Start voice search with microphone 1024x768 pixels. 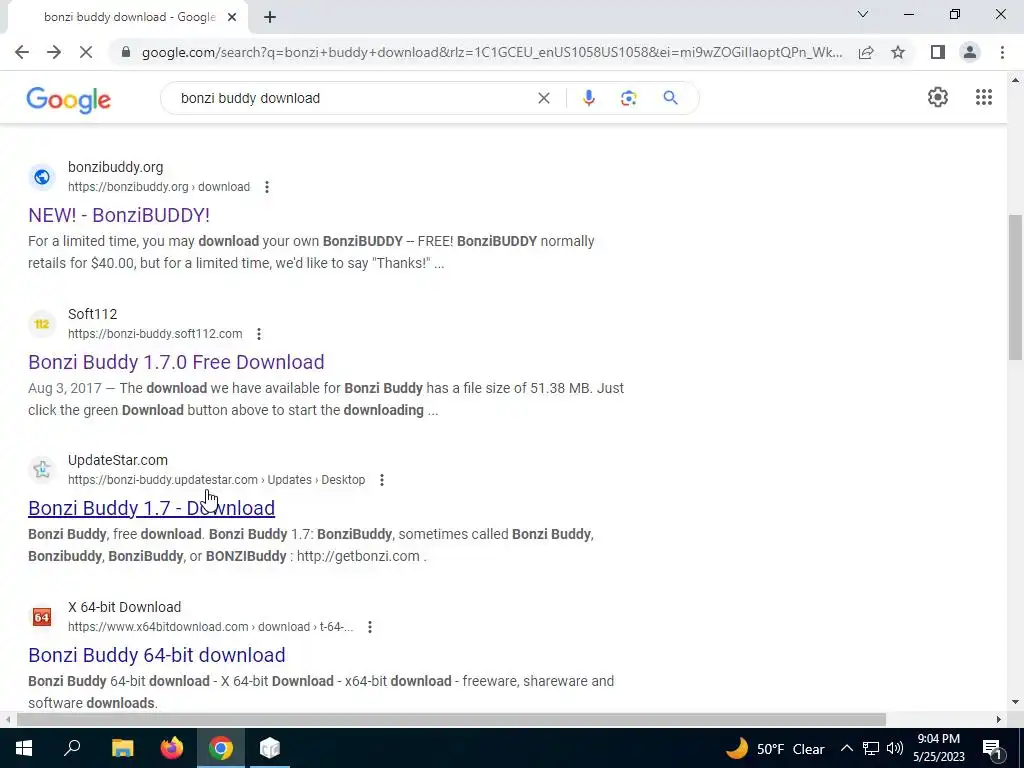(x=588, y=98)
